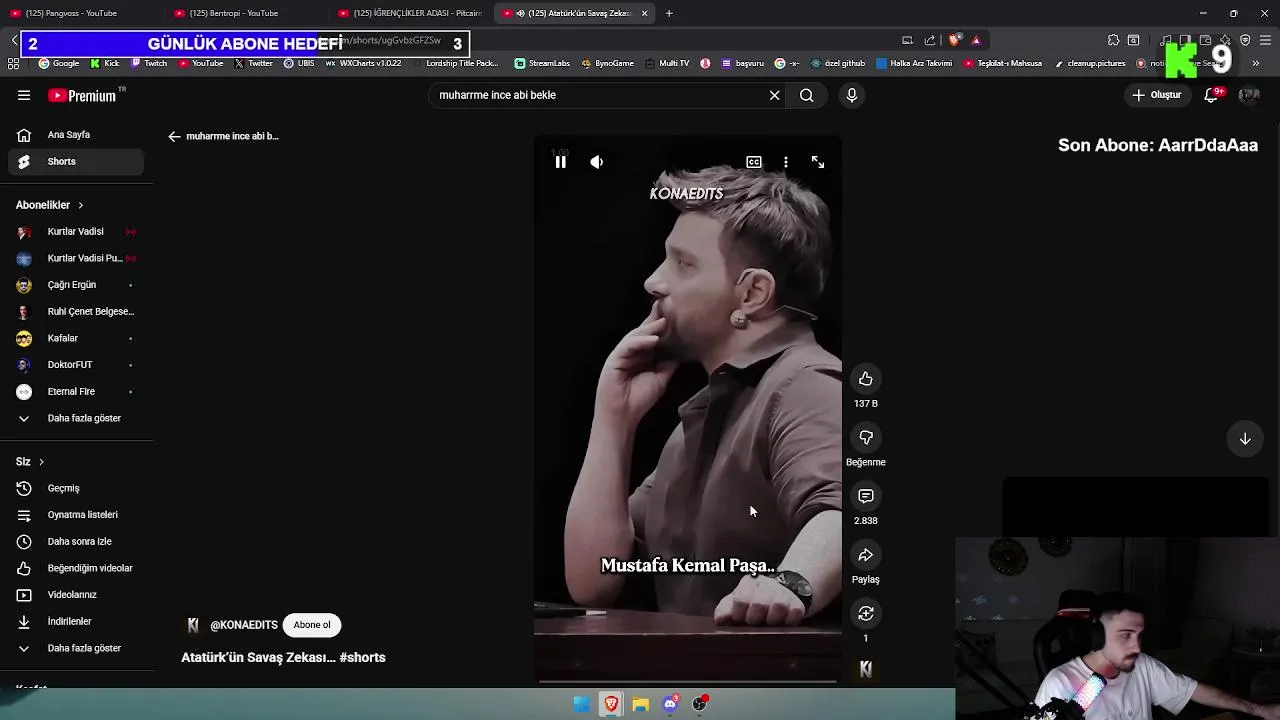This screenshot has height=720, width=1280.
Task: Like the Short with 137 B likes
Action: (866, 379)
